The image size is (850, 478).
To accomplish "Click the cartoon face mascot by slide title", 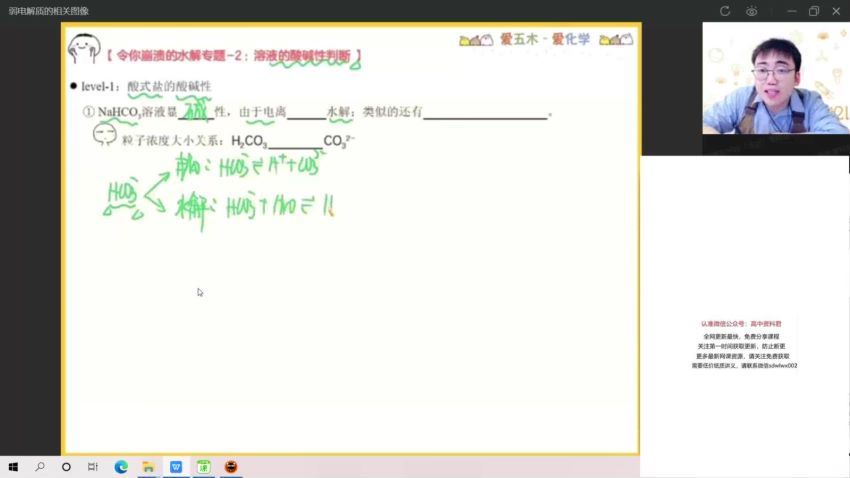I will [84, 49].
